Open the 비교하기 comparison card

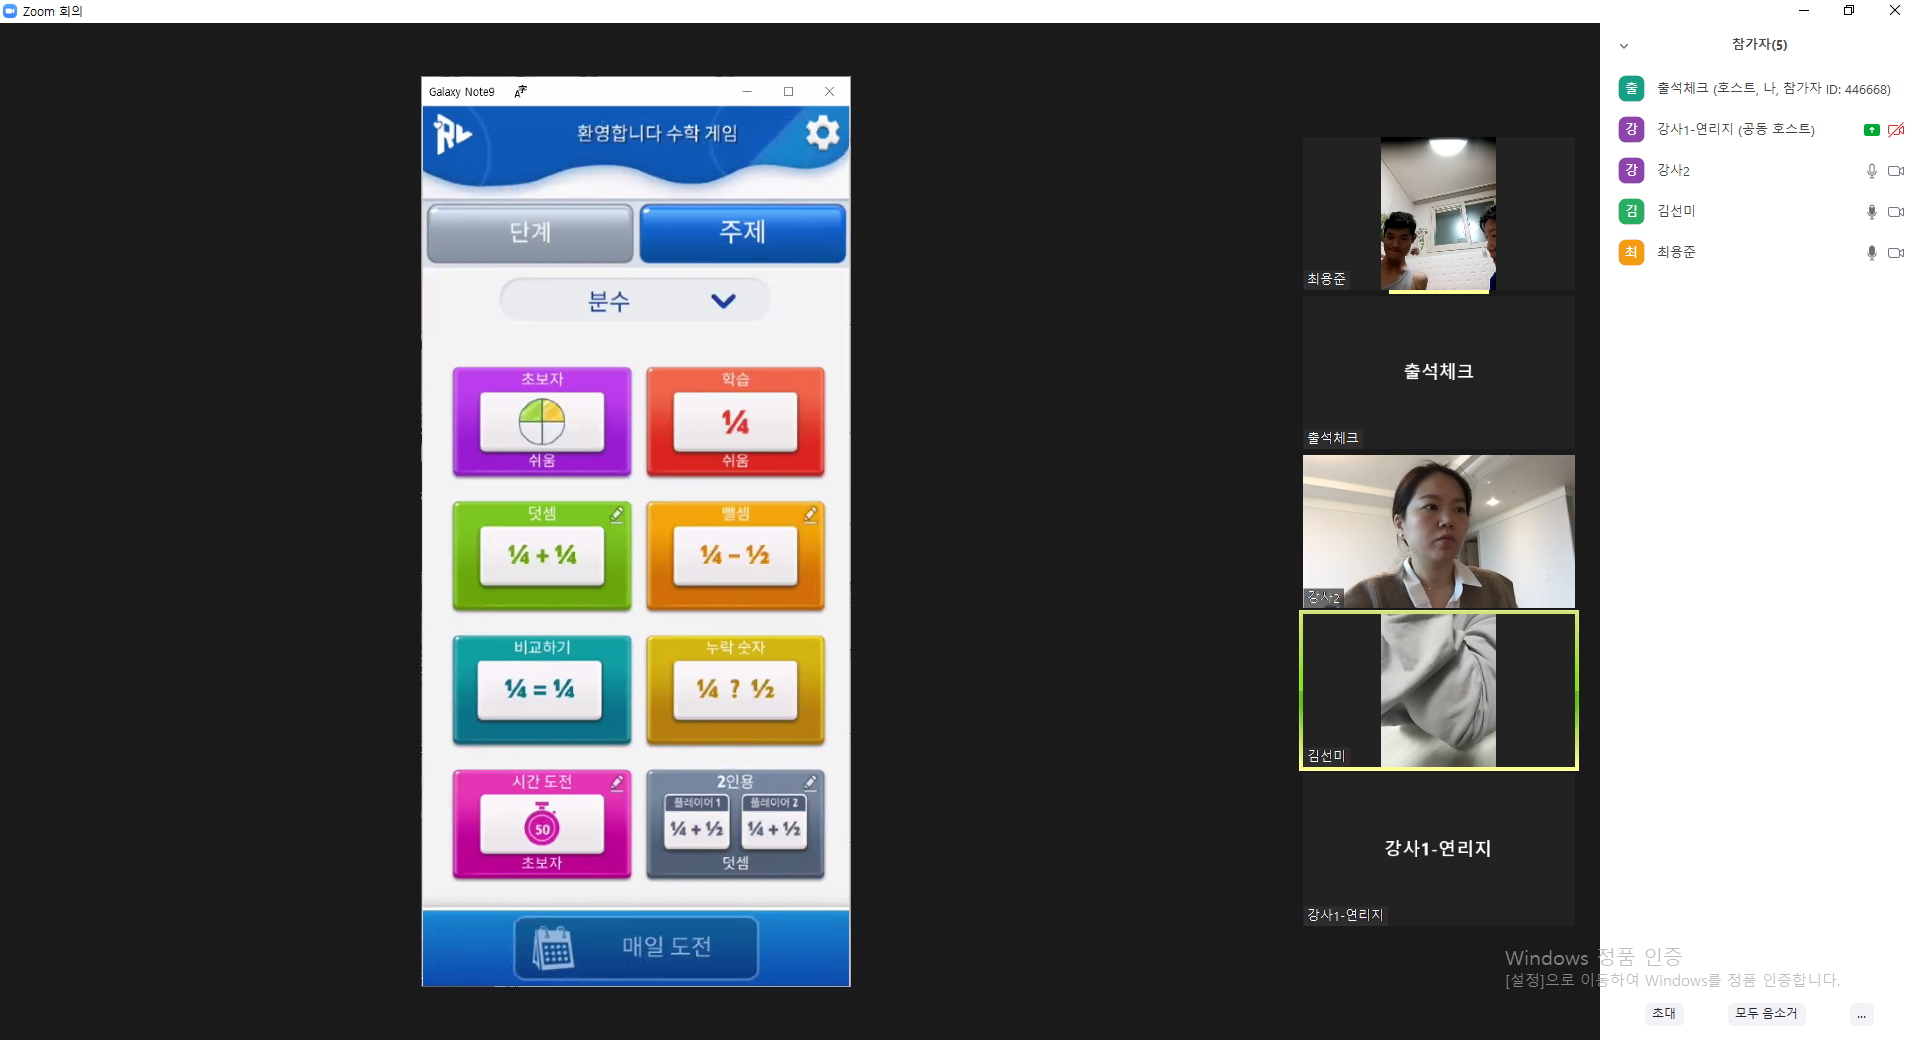pos(542,690)
